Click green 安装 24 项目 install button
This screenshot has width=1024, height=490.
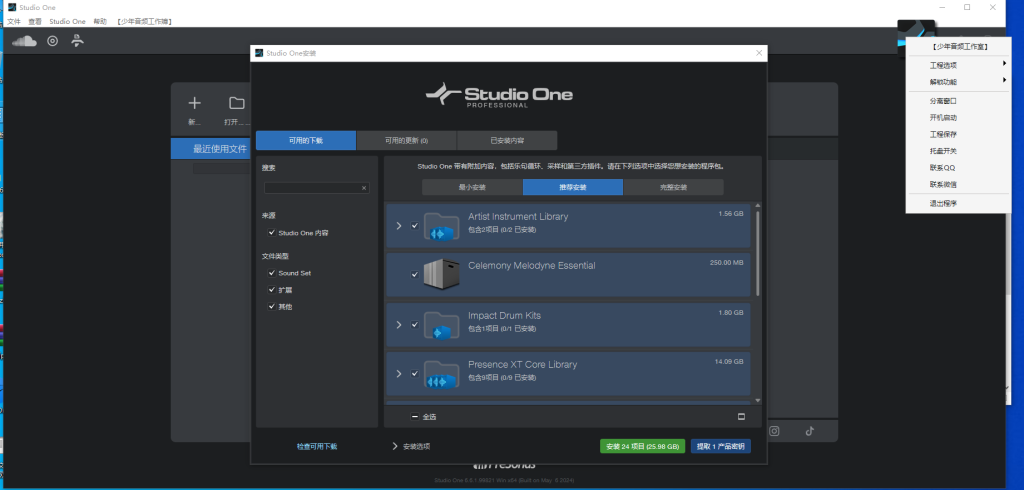pyautogui.click(x=643, y=446)
